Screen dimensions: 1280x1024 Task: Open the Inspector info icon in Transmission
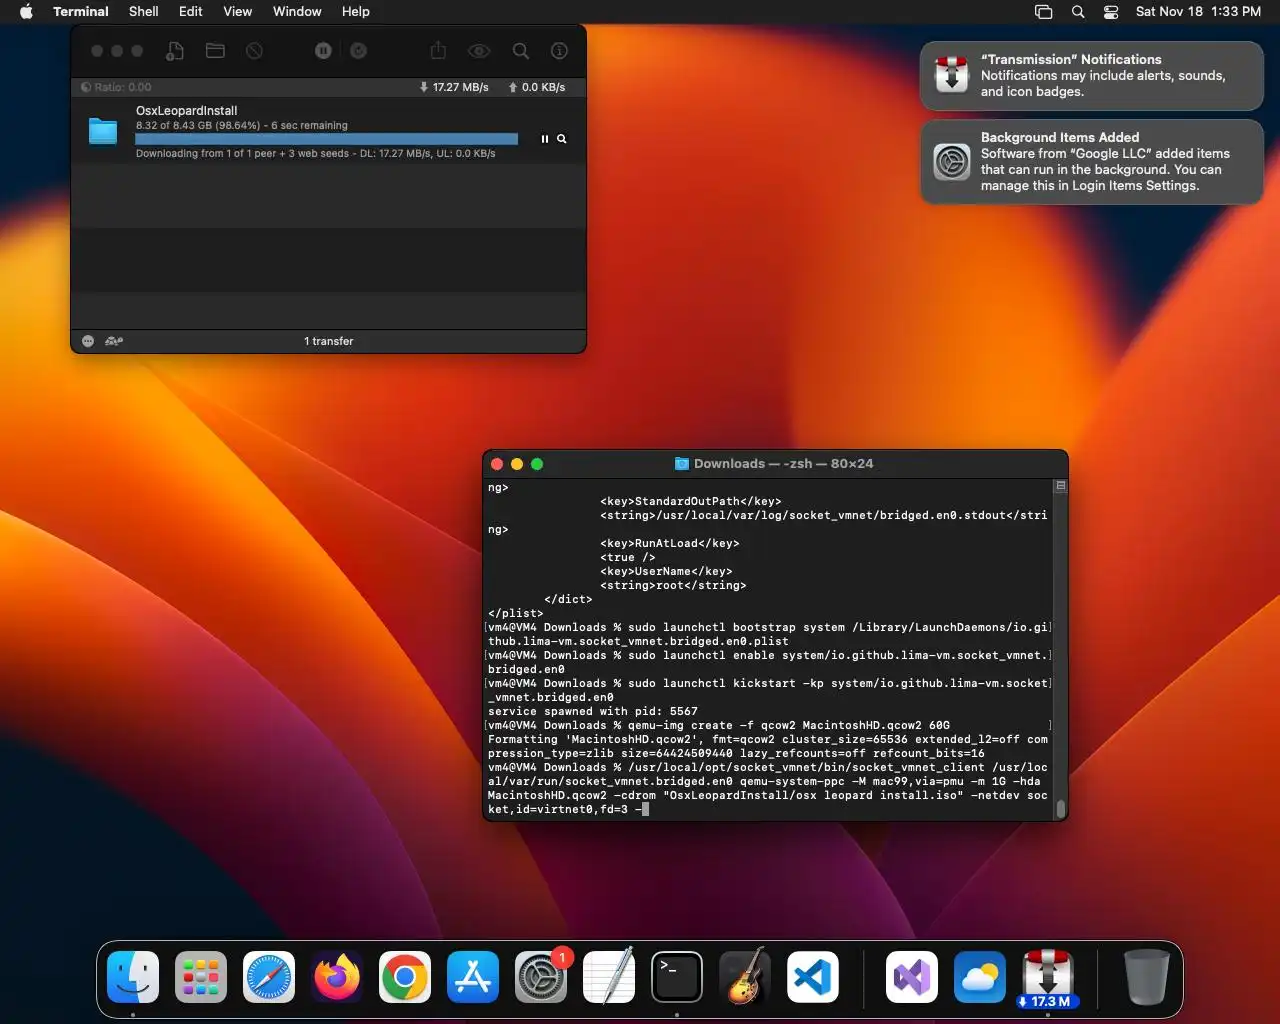coord(560,51)
